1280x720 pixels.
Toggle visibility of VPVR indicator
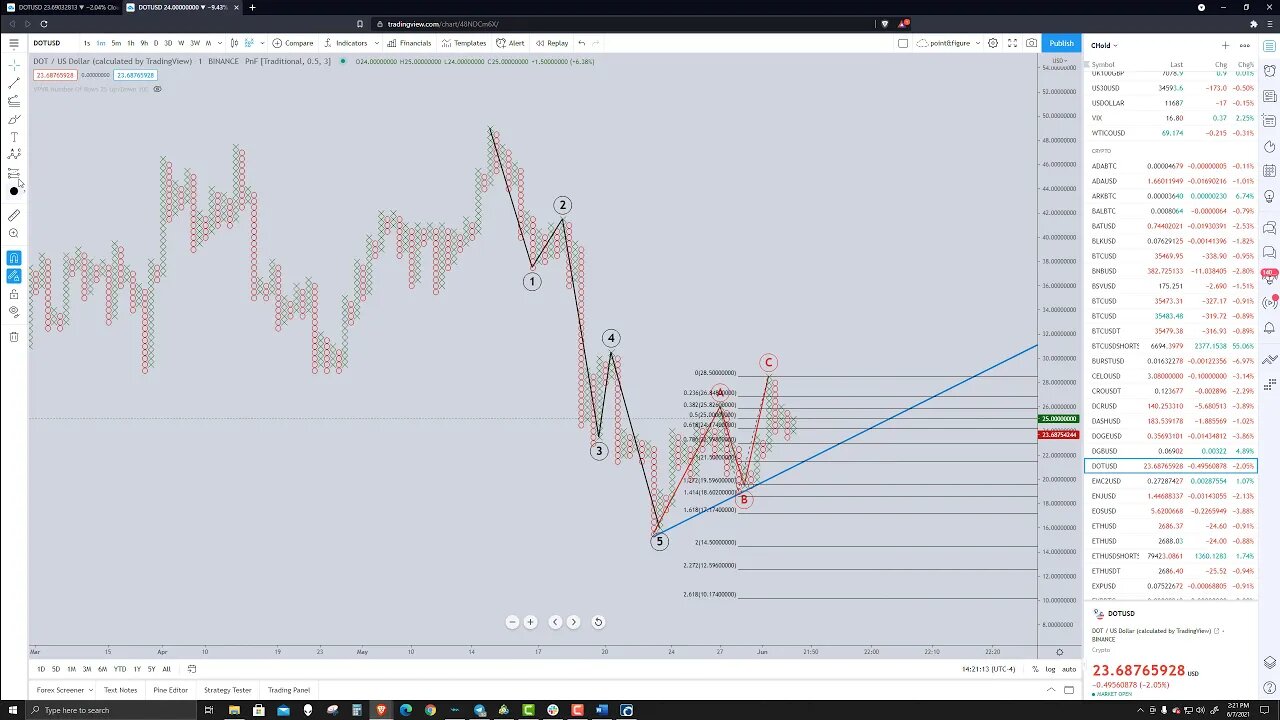point(157,89)
